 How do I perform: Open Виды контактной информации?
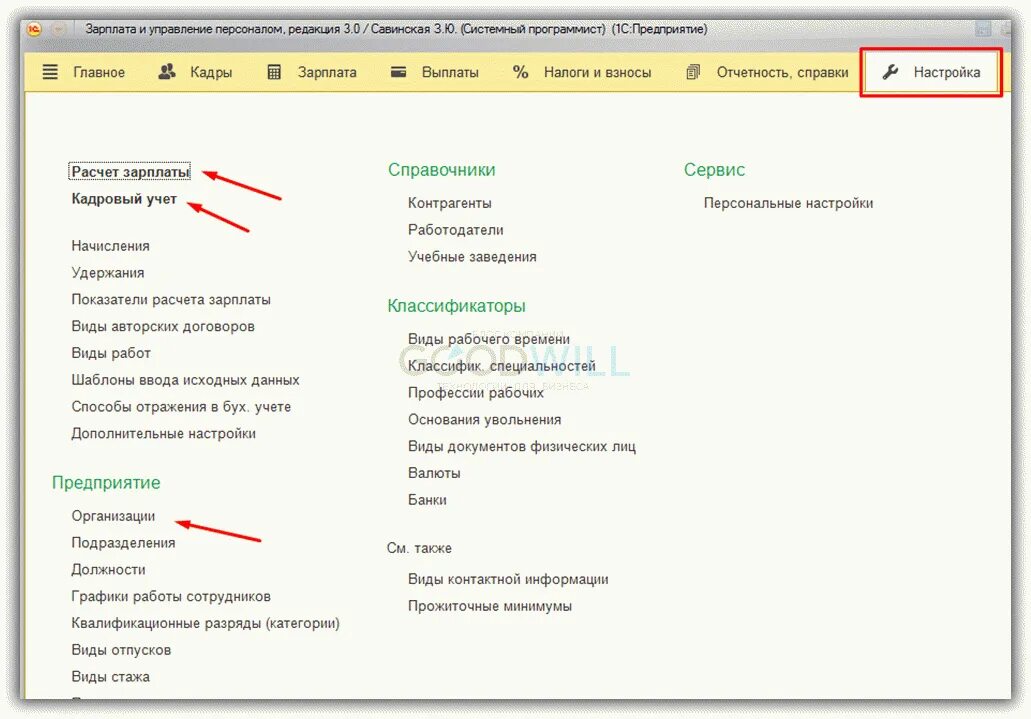508,580
